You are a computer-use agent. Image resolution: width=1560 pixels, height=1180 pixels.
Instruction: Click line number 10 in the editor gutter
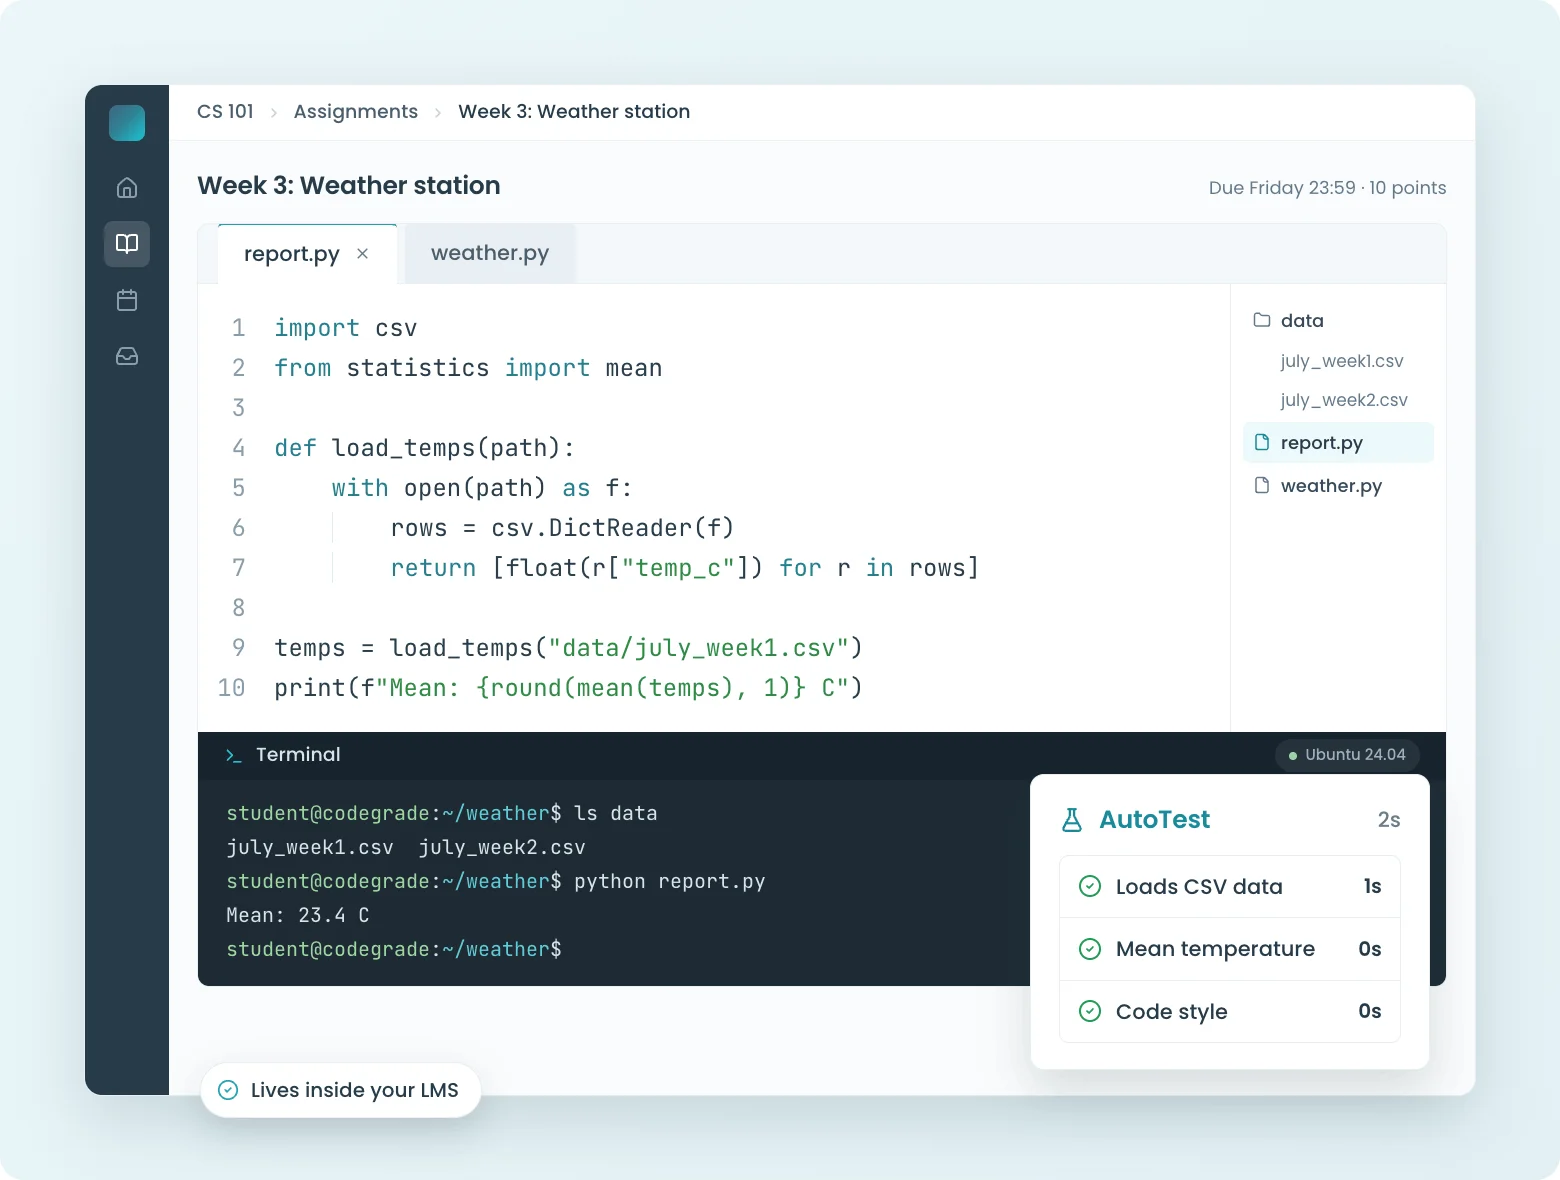tap(231, 688)
